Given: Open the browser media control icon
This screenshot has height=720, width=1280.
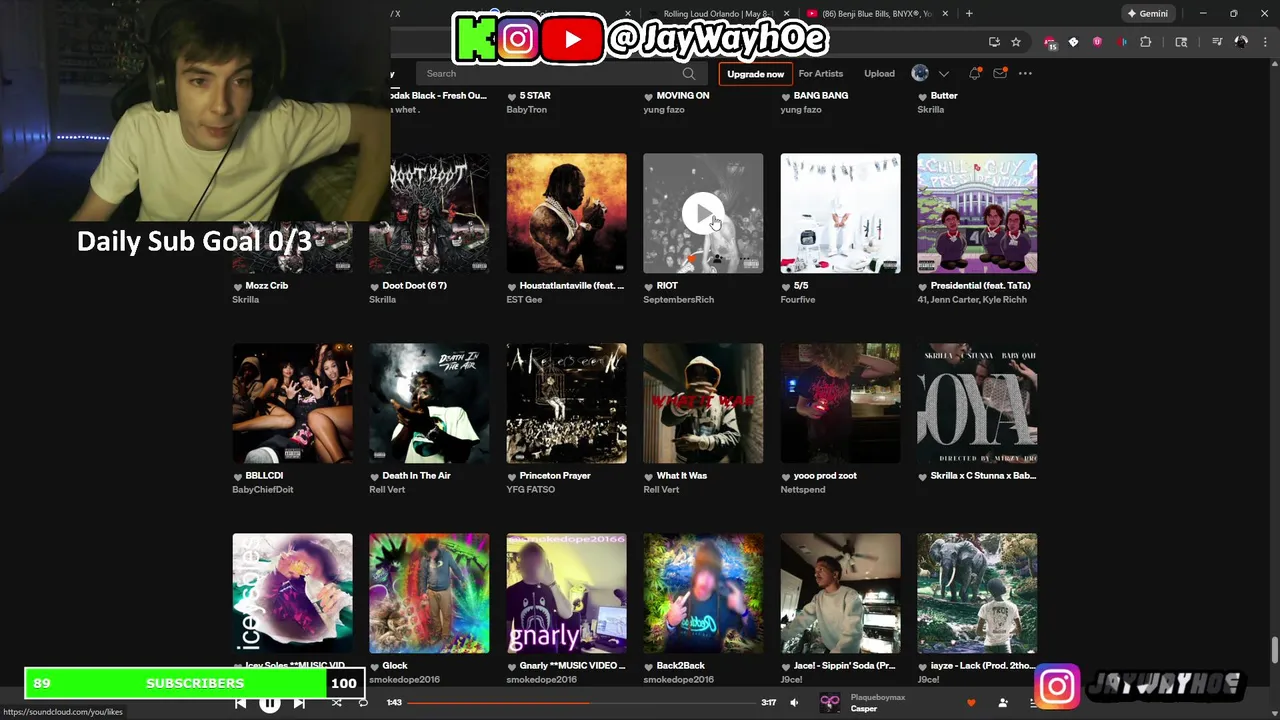Looking at the screenshot, I should (x=1217, y=42).
